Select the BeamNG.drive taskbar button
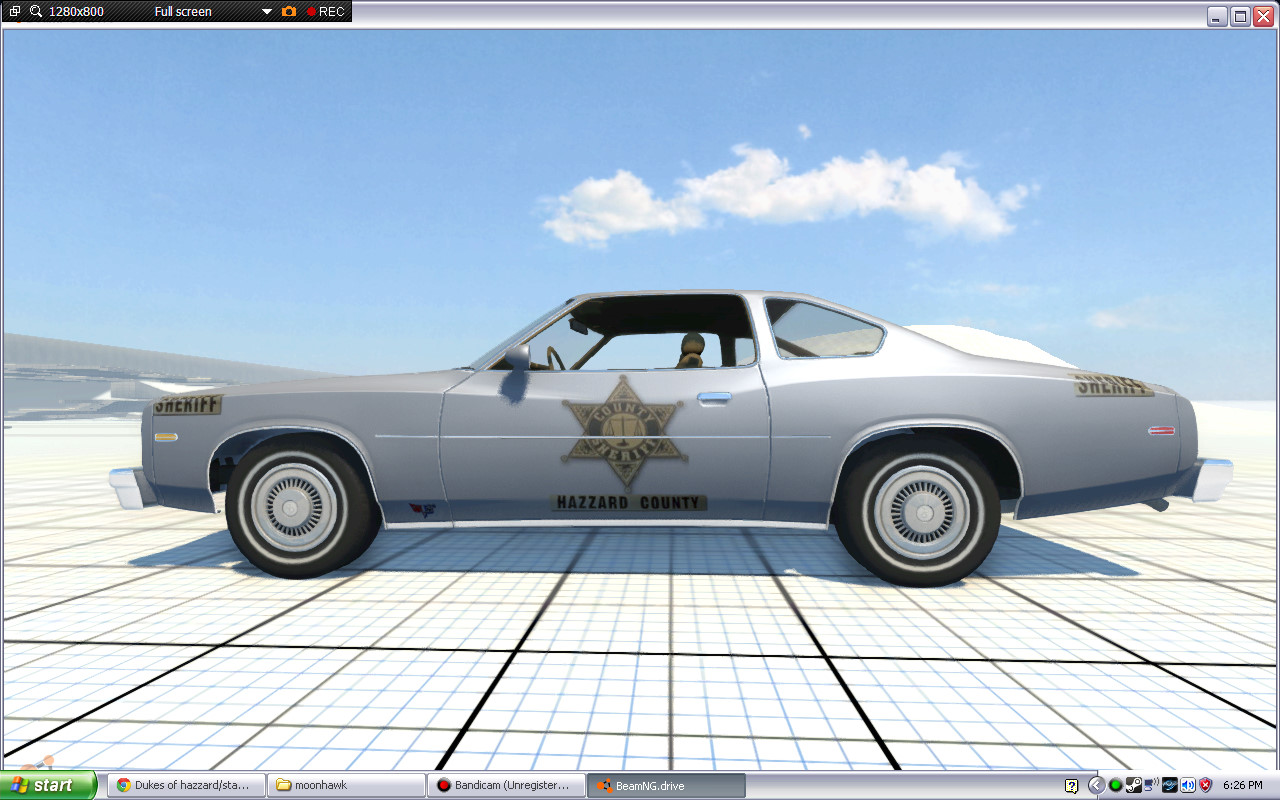Image resolution: width=1280 pixels, height=800 pixels. click(x=666, y=785)
